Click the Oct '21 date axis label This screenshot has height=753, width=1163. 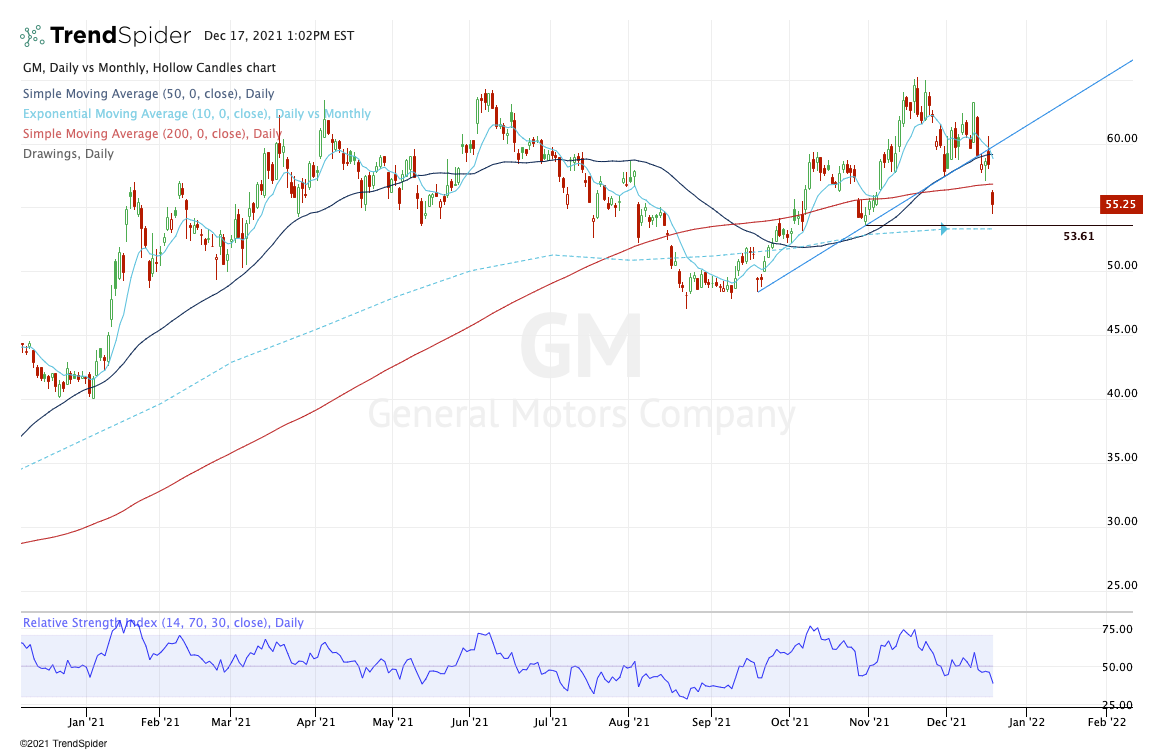coord(790,721)
